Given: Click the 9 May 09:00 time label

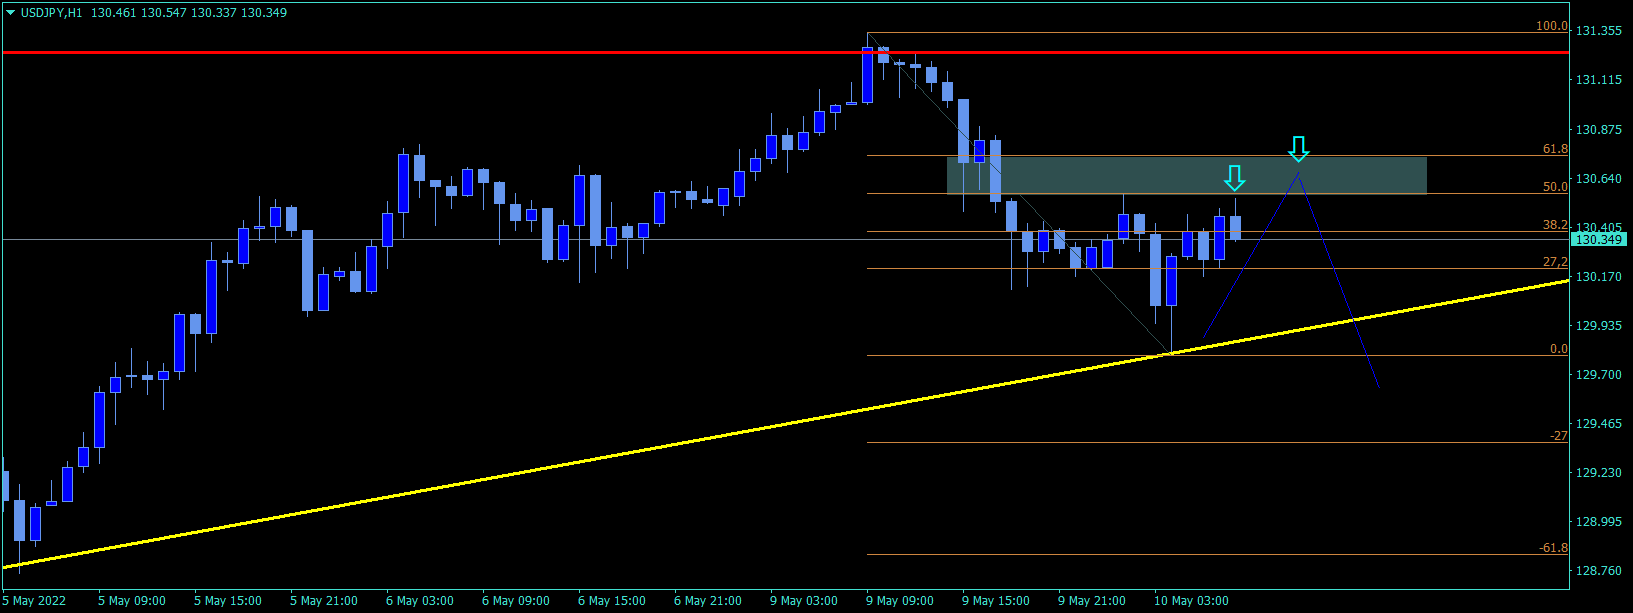Looking at the screenshot, I should (900, 601).
